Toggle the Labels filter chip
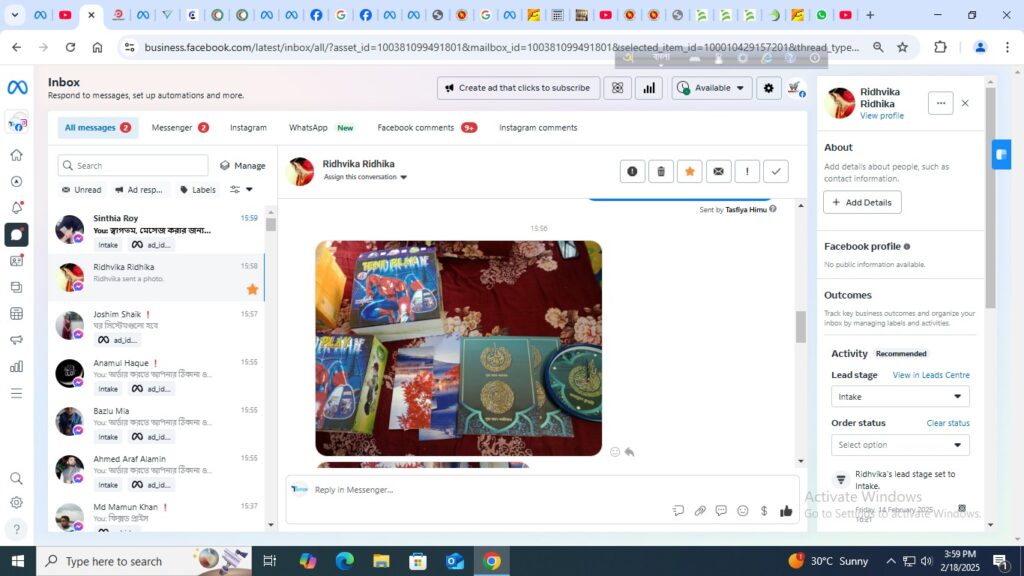The height and width of the screenshot is (576, 1024). (x=197, y=190)
